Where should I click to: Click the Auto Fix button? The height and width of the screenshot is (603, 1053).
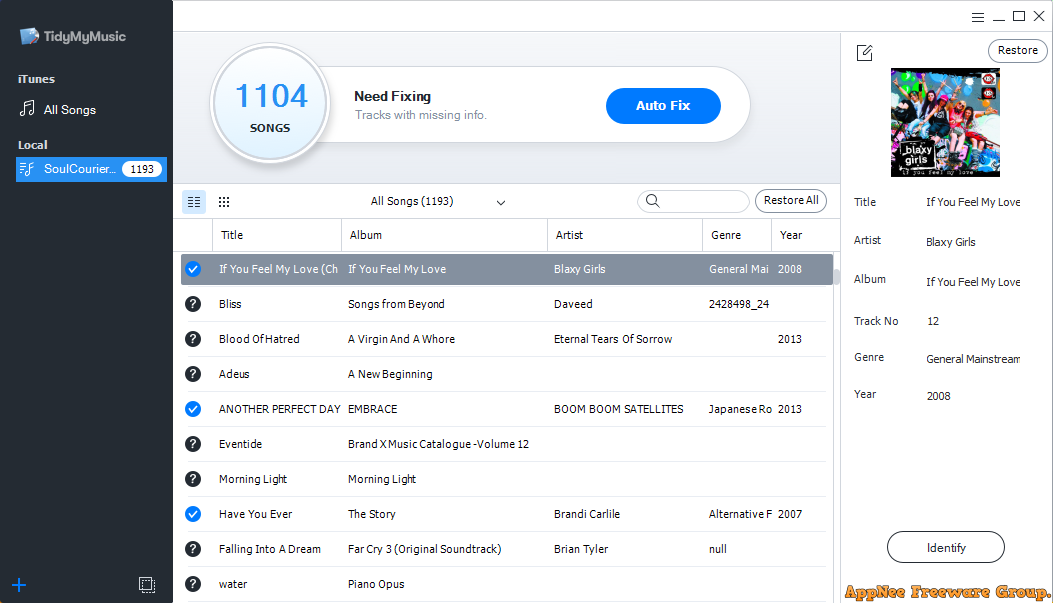click(x=663, y=105)
